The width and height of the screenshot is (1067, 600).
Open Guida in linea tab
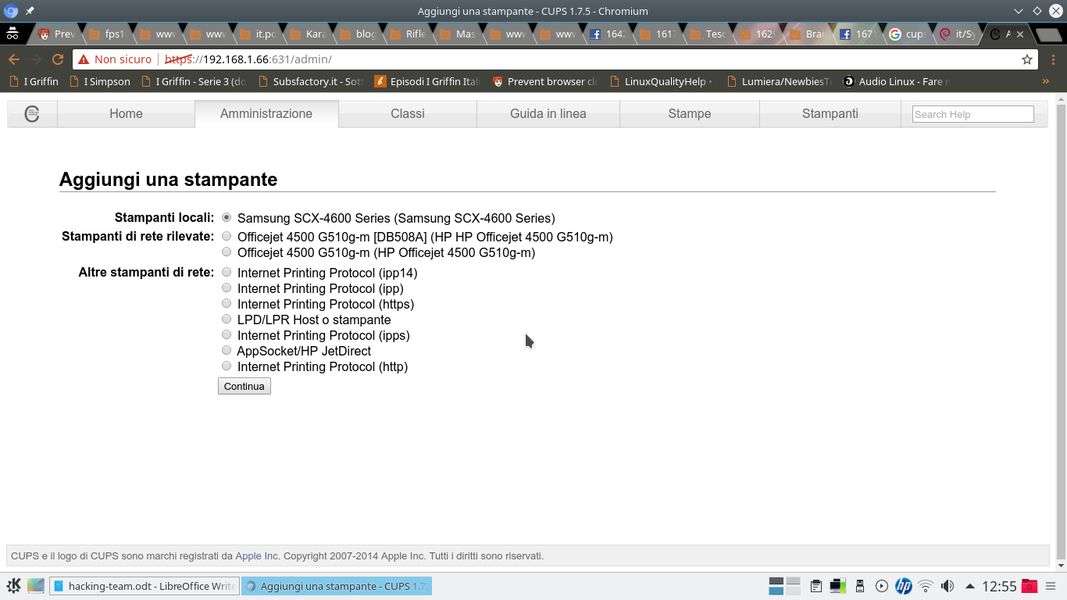pyautogui.click(x=548, y=114)
